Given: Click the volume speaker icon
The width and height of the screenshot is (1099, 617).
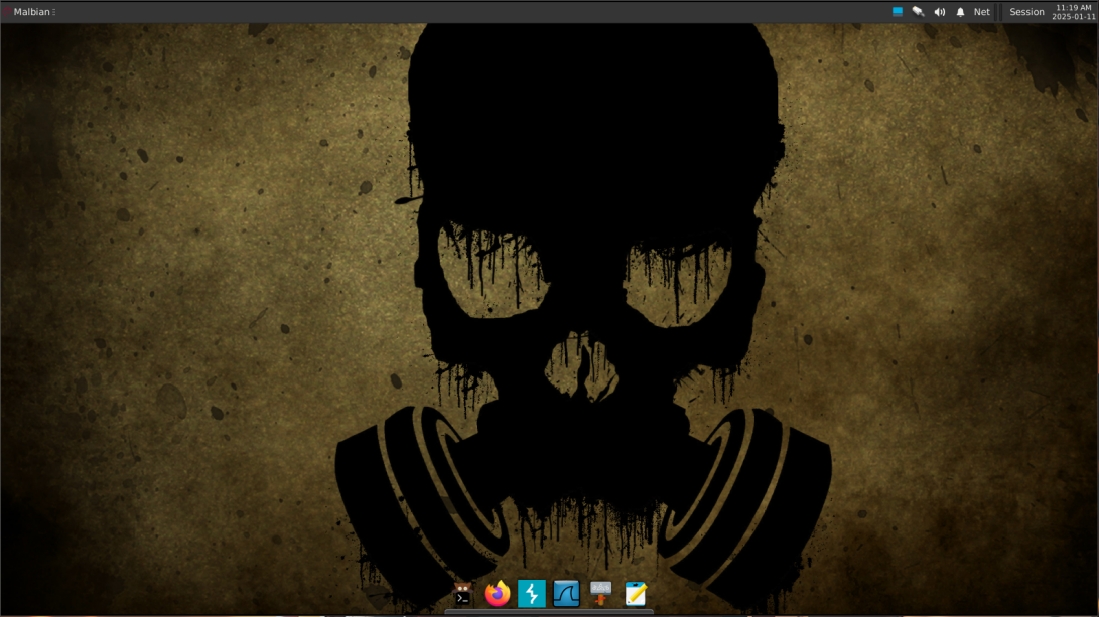Looking at the screenshot, I should [x=940, y=12].
